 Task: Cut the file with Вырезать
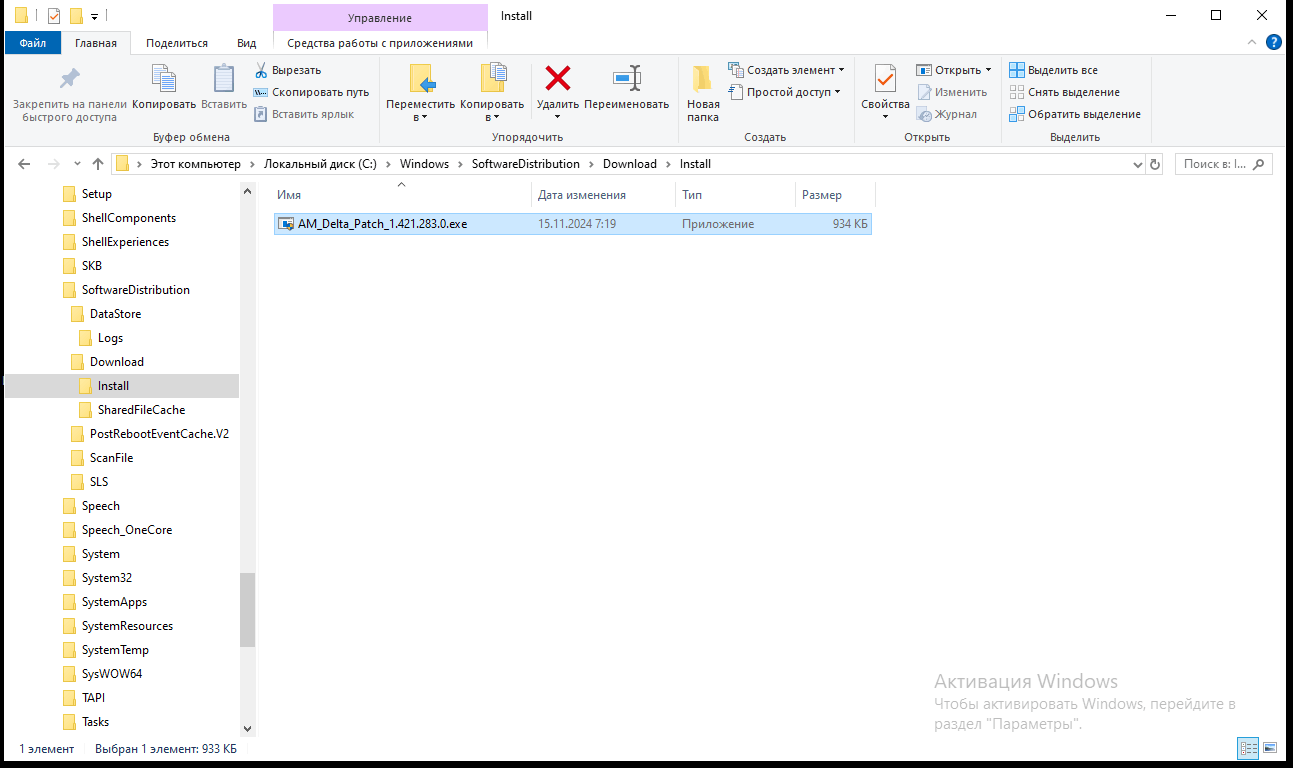point(296,69)
